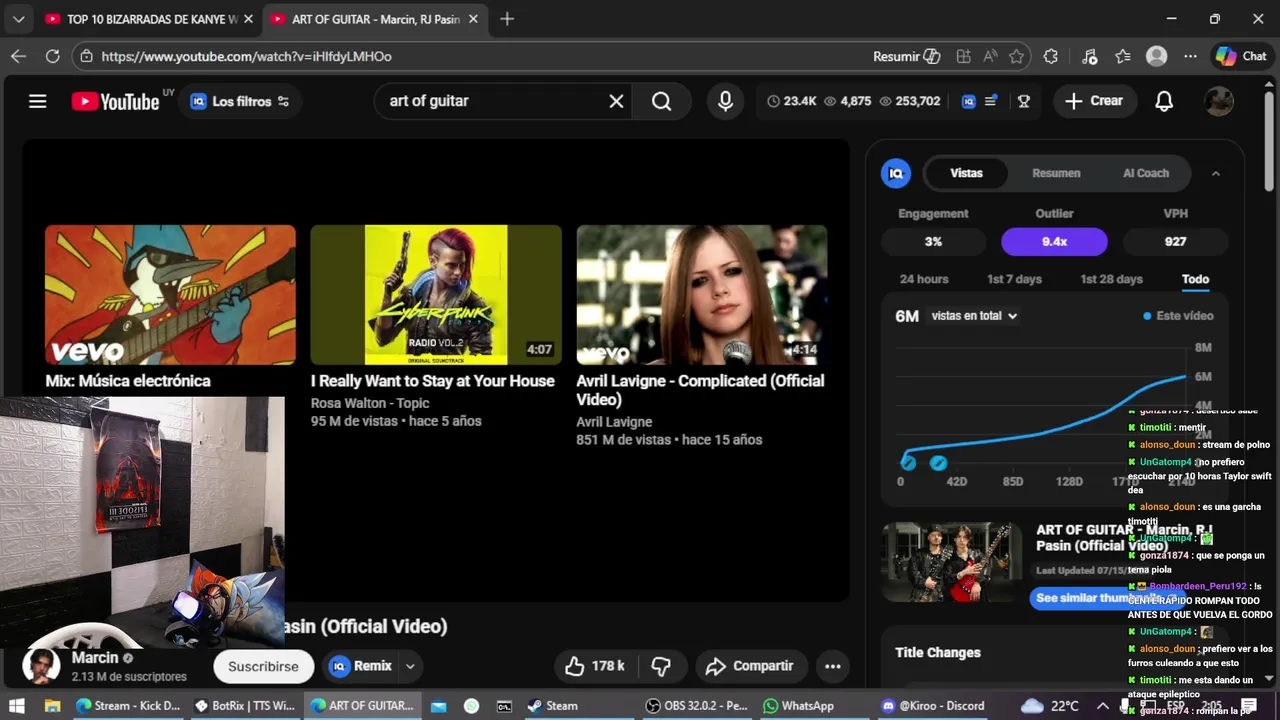Click the trophy icon in the stats bar
The image size is (1280, 720).
1023,101
